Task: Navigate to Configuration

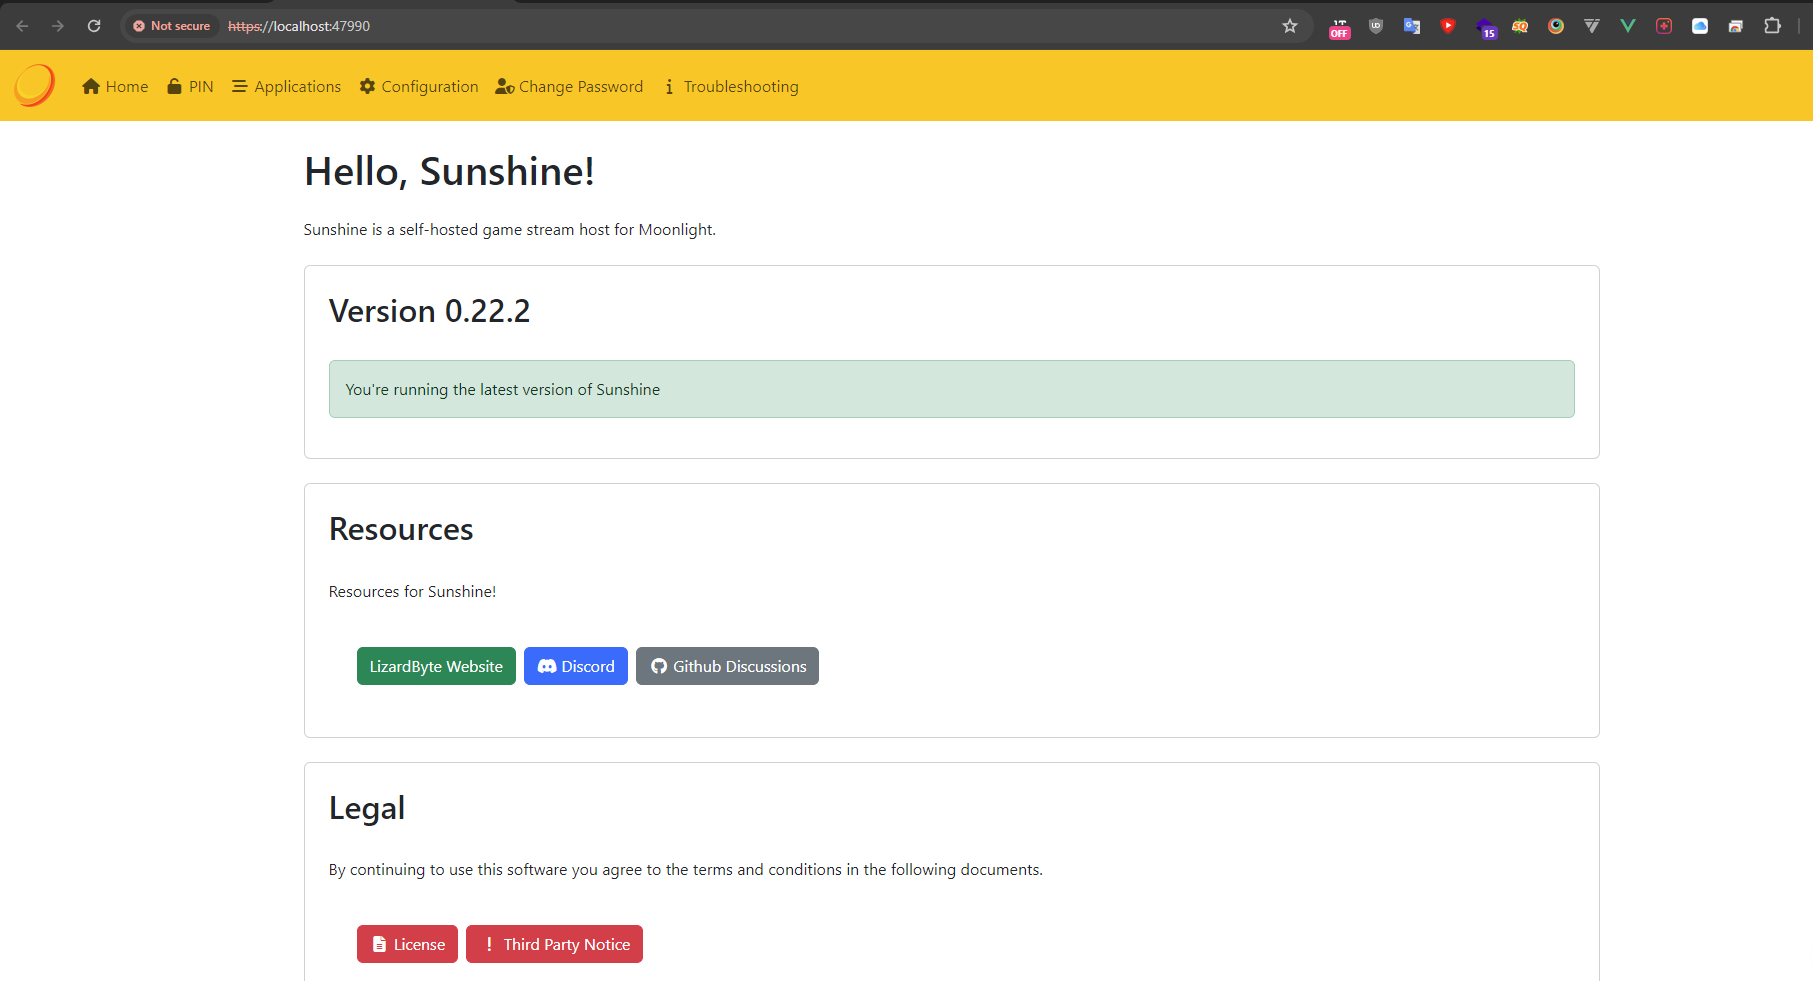Action: pyautogui.click(x=419, y=87)
